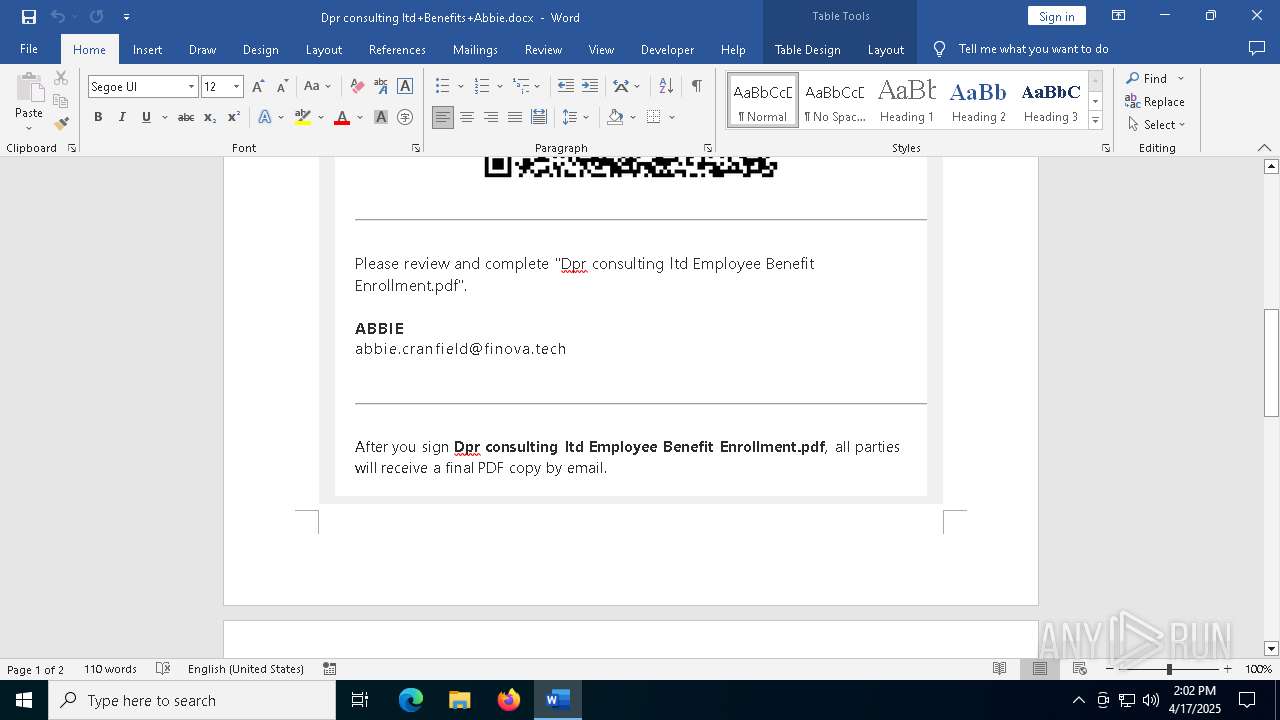Screen dimensions: 1280x720
Task: Click the macro recording status bar icon
Action: point(329,669)
